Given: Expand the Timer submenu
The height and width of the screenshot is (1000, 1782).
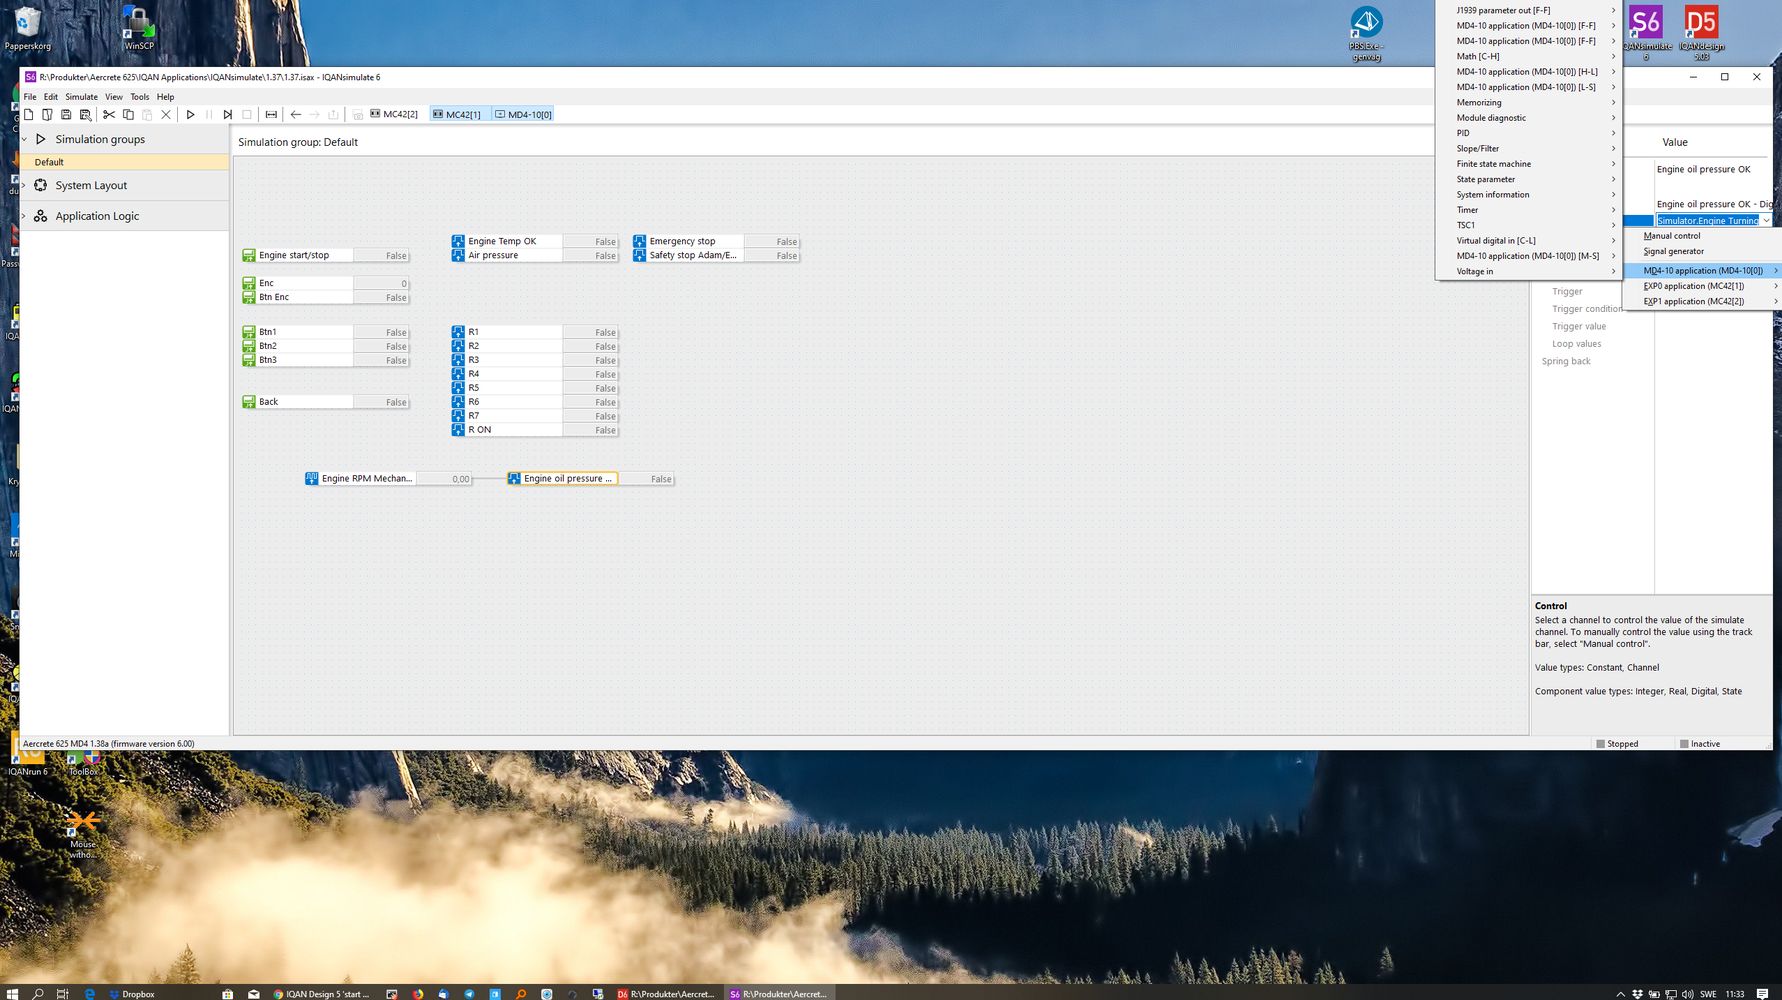Looking at the screenshot, I should pos(1529,210).
